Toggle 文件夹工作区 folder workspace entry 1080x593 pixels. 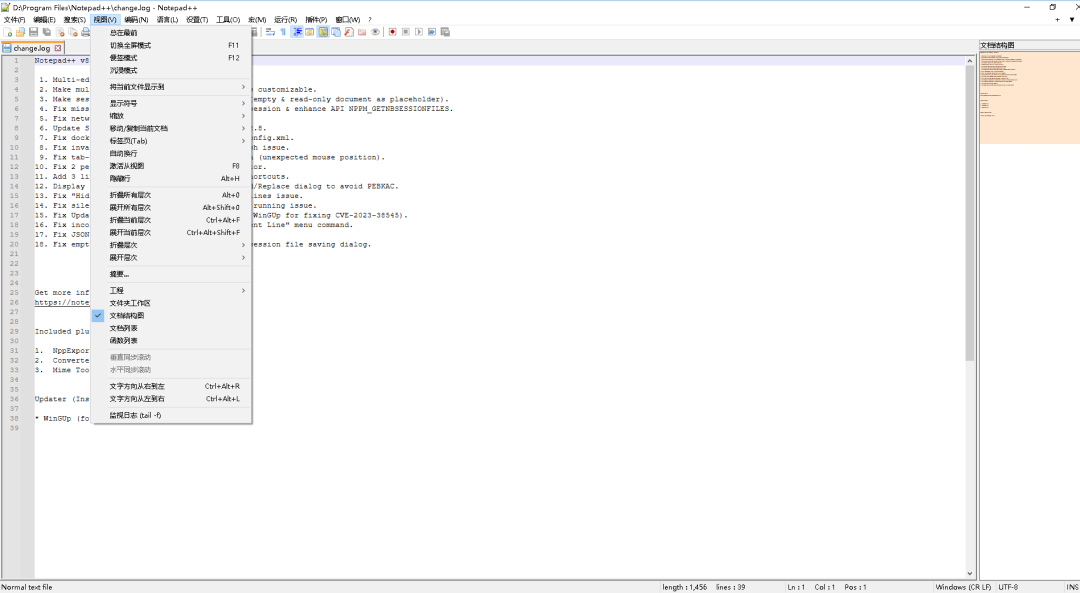point(172,303)
